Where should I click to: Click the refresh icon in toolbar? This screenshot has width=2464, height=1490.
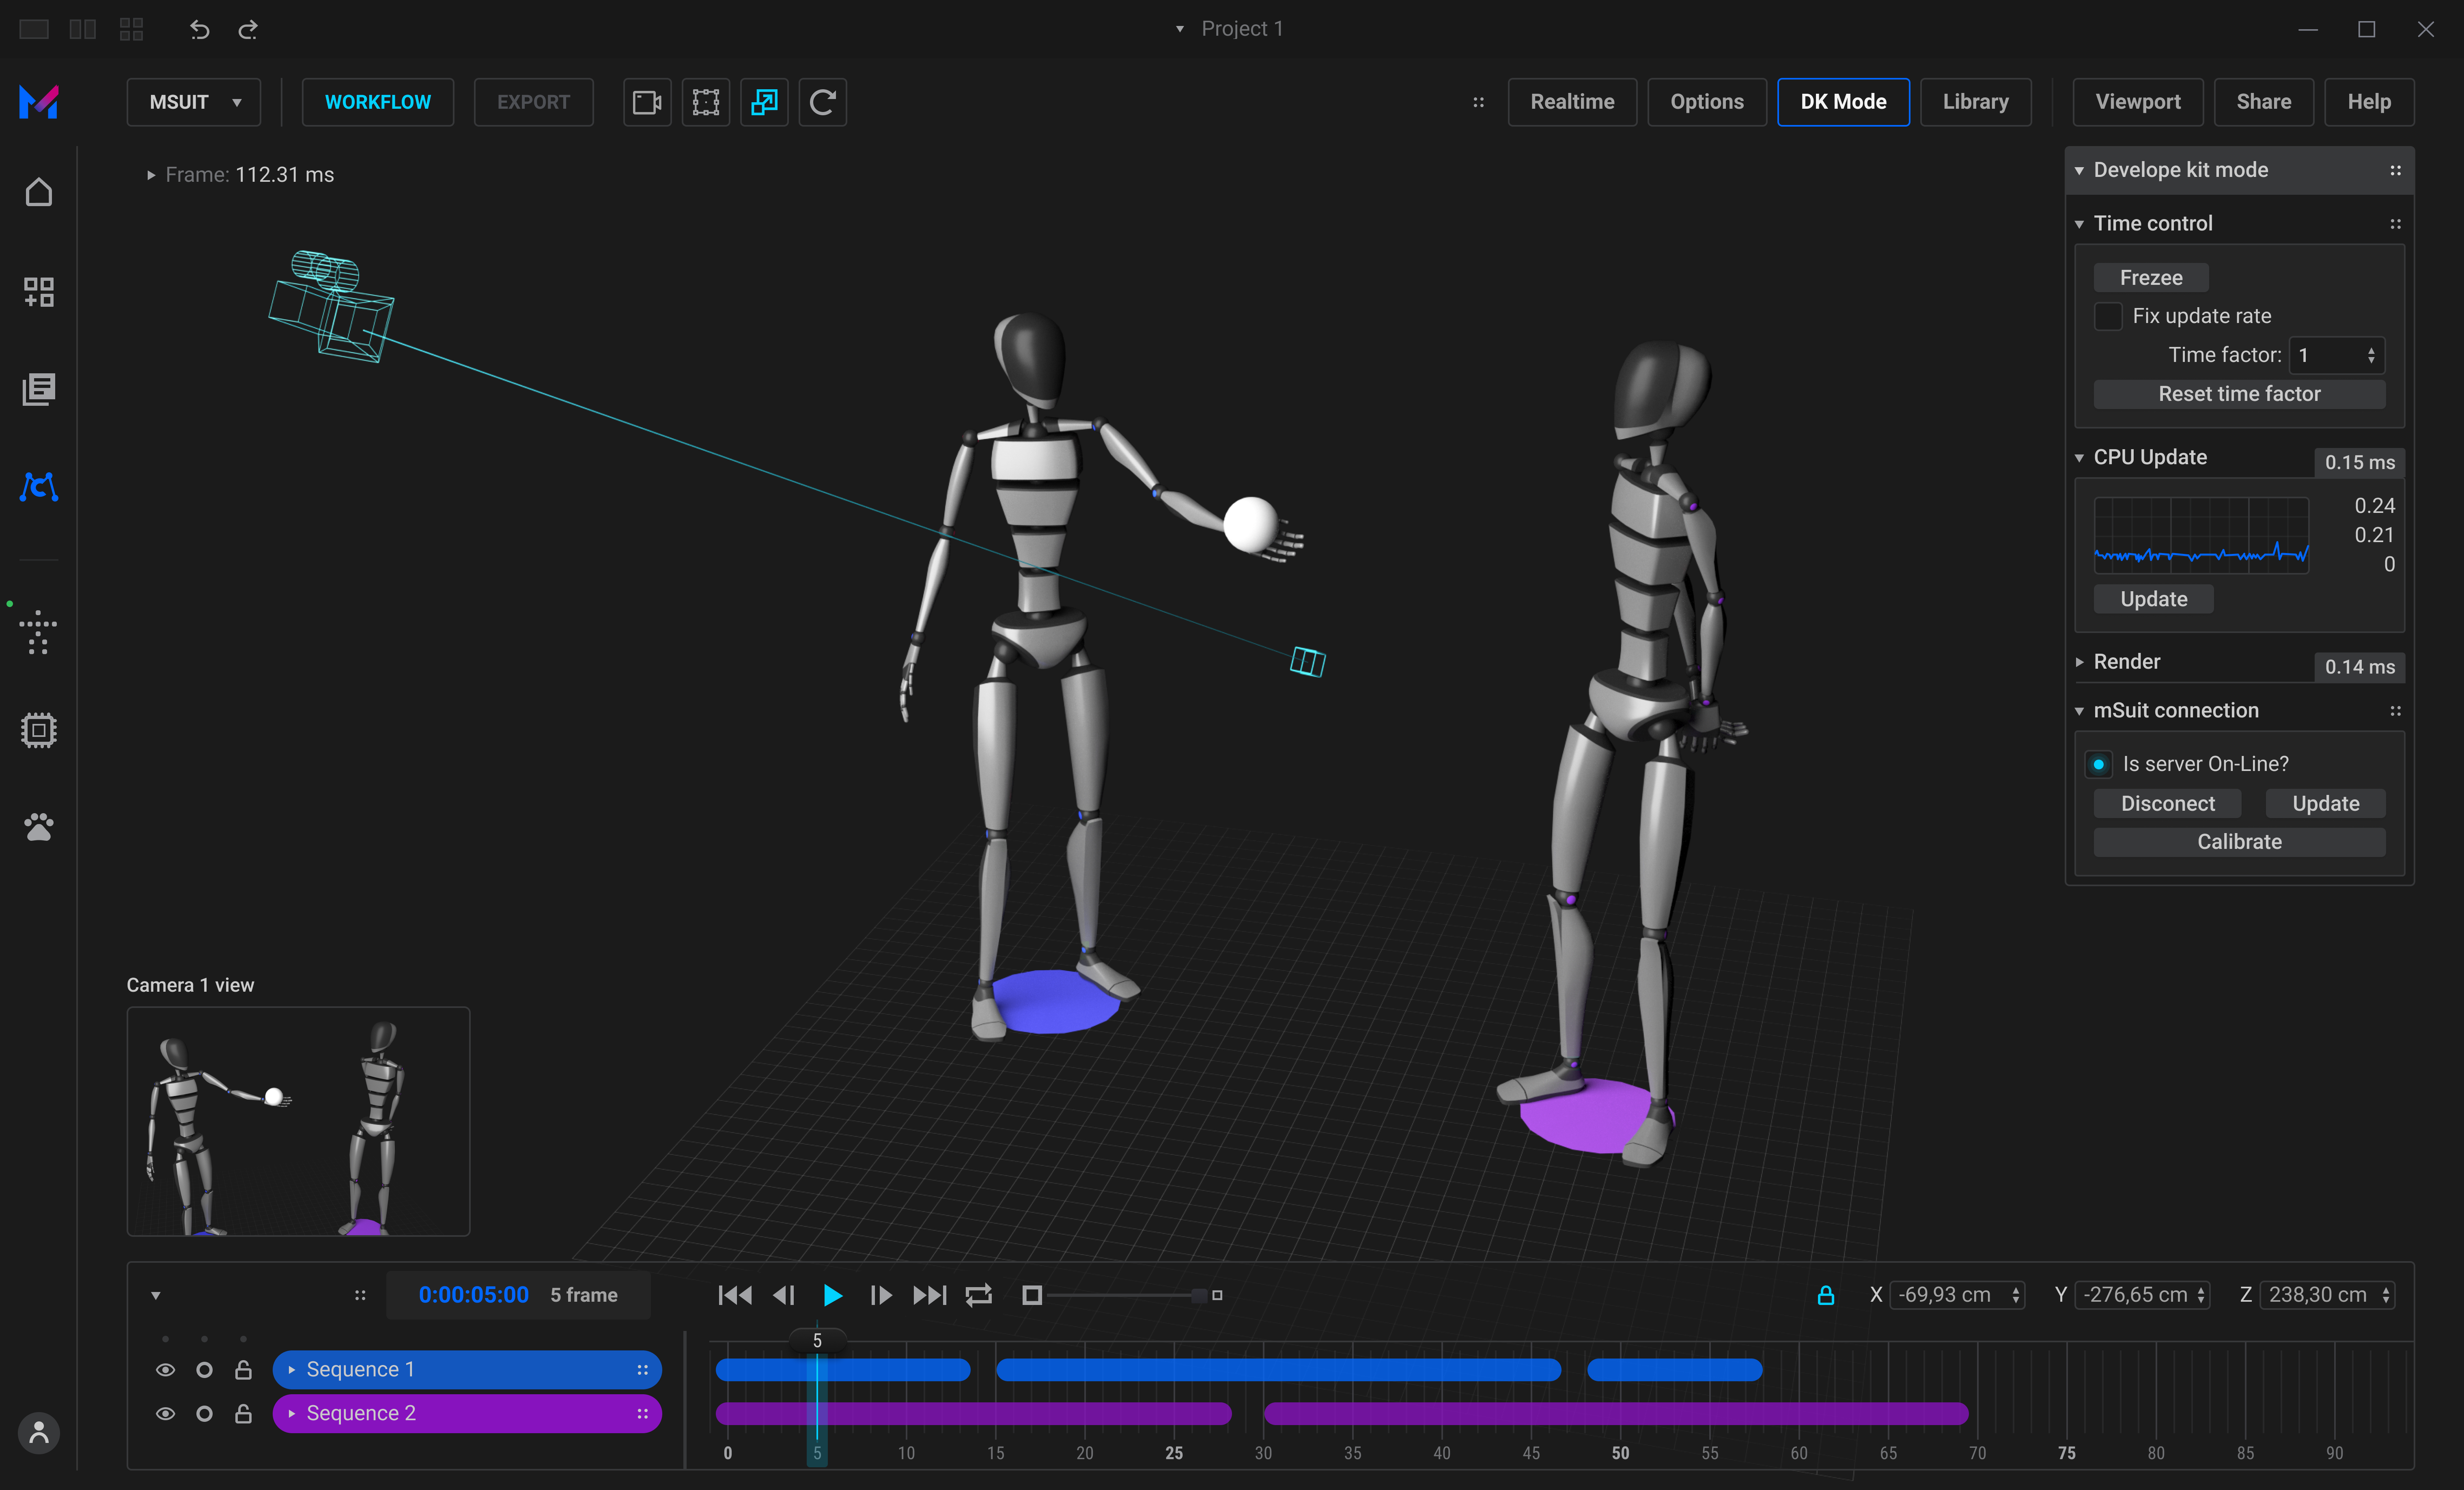[822, 102]
